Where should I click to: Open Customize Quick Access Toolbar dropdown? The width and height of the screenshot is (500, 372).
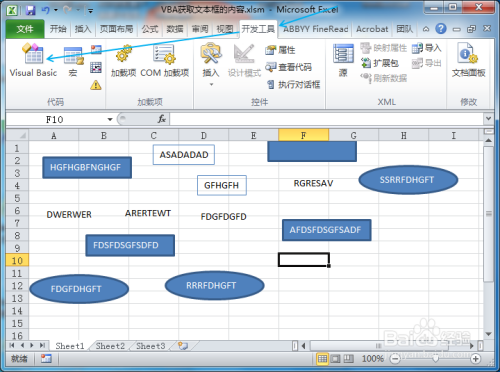[90, 11]
